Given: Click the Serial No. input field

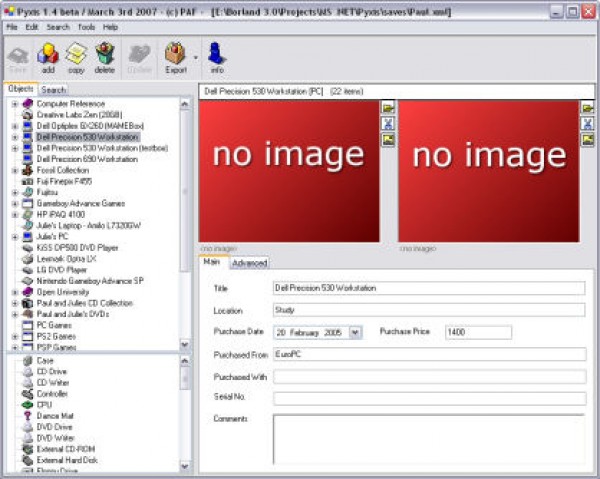Looking at the screenshot, I should tap(429, 399).
